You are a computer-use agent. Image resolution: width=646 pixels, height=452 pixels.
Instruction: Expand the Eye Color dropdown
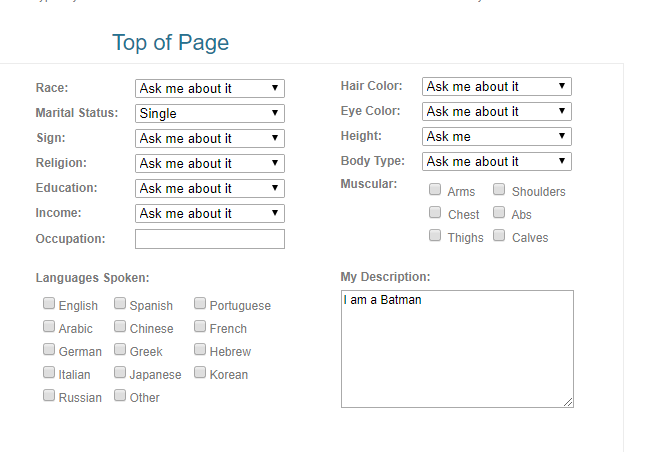coord(496,111)
